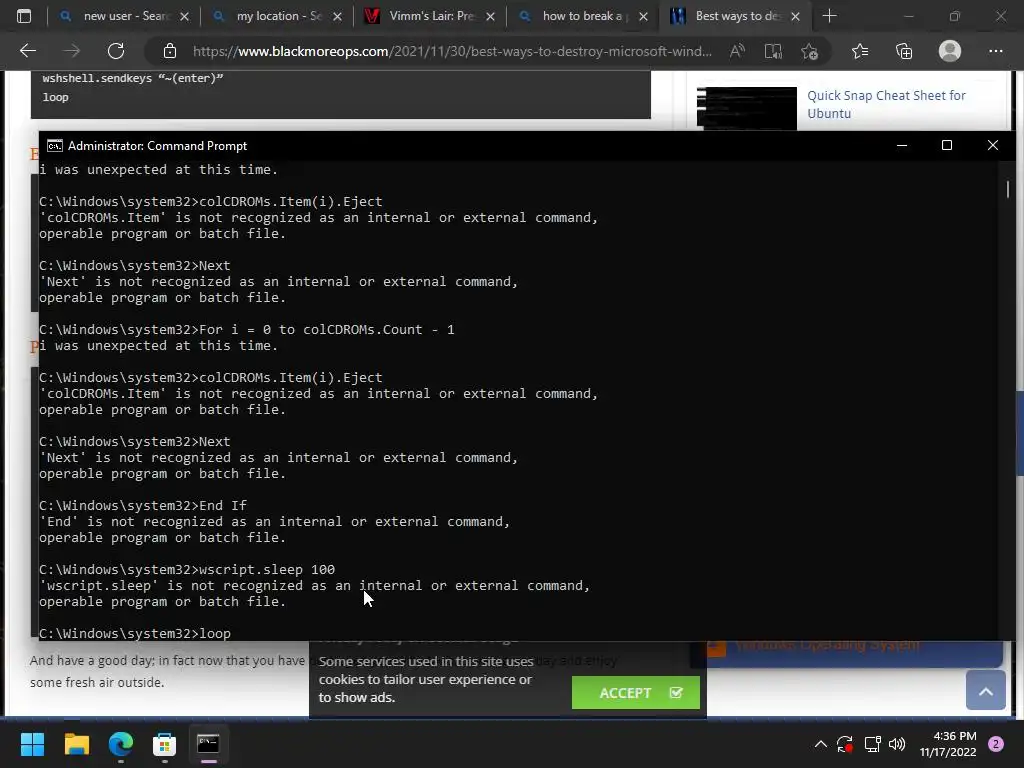
Task: Click 'wshshell.sendkeys' code line on webpage
Action: 133,78
